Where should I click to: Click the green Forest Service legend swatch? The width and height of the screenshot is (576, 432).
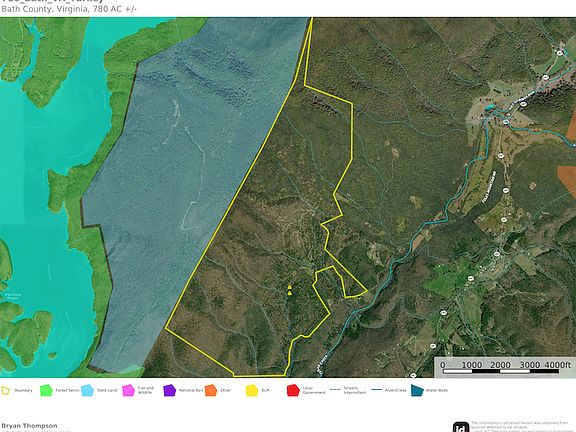[x=46, y=390]
